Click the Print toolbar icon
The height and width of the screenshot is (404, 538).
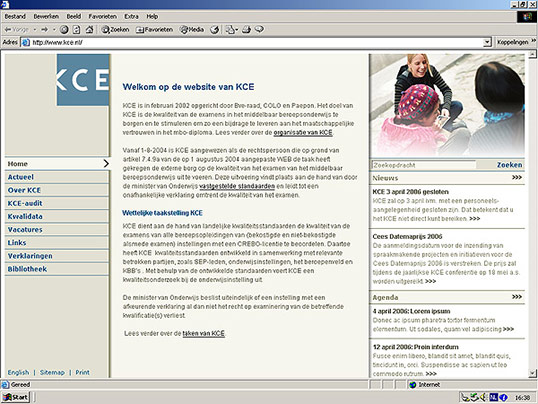tap(246, 30)
